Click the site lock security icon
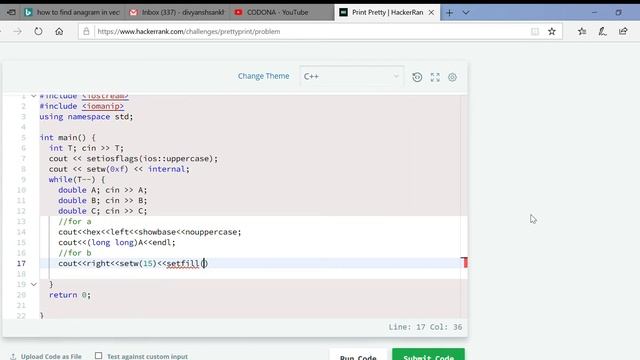640x360 pixels. coord(86,31)
